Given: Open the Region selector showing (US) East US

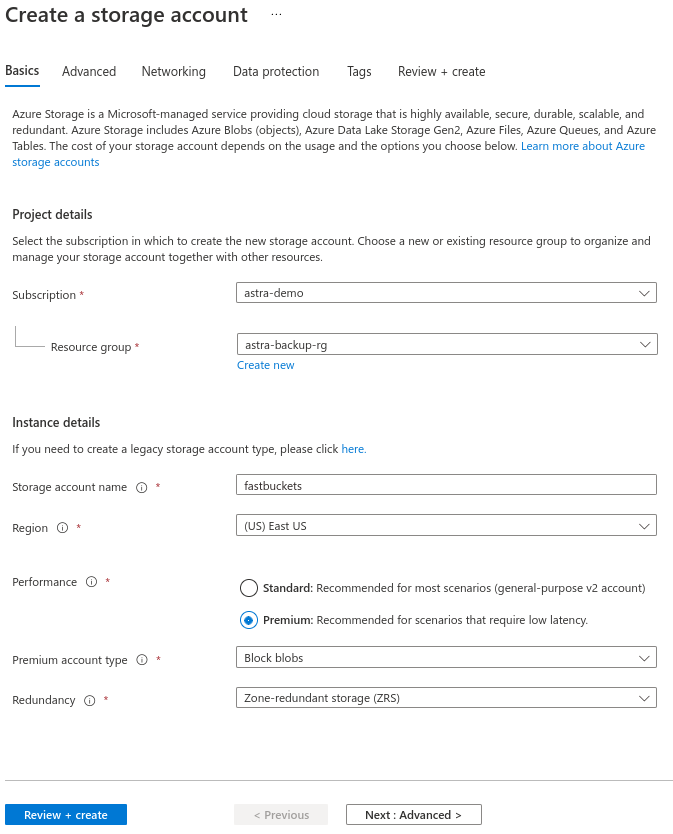Looking at the screenshot, I should tap(445, 525).
